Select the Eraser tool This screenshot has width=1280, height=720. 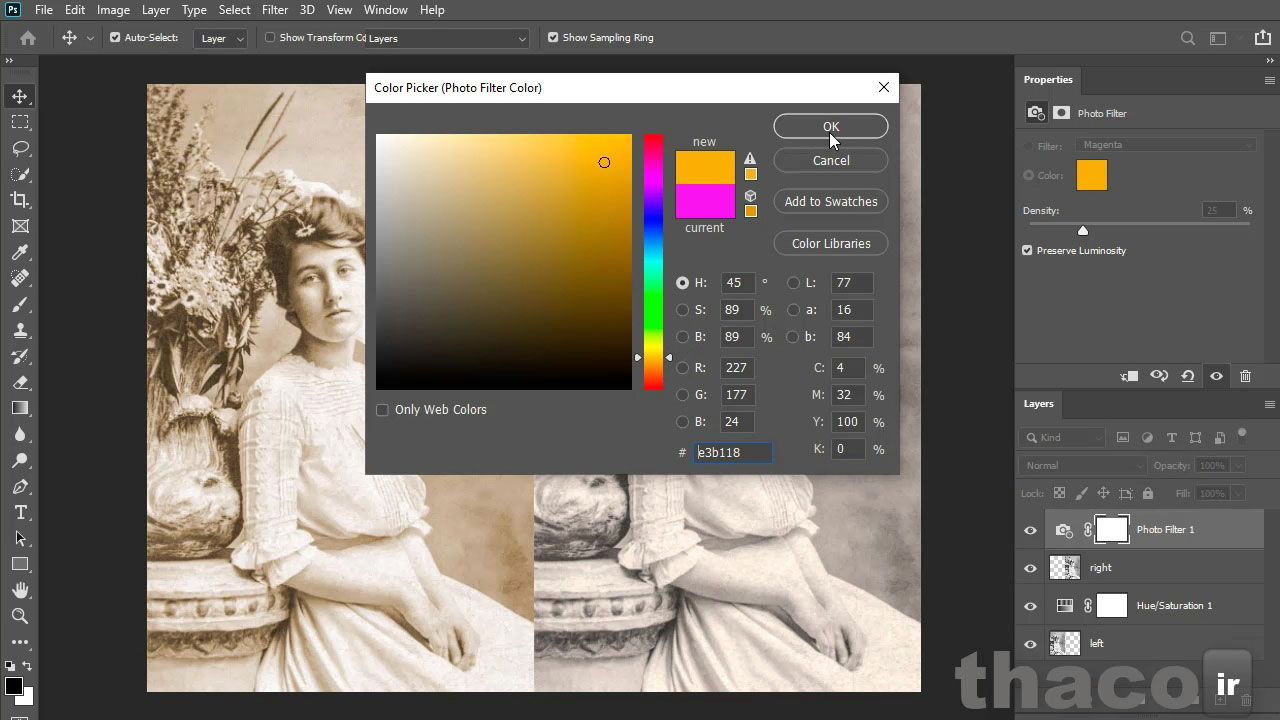tap(20, 382)
